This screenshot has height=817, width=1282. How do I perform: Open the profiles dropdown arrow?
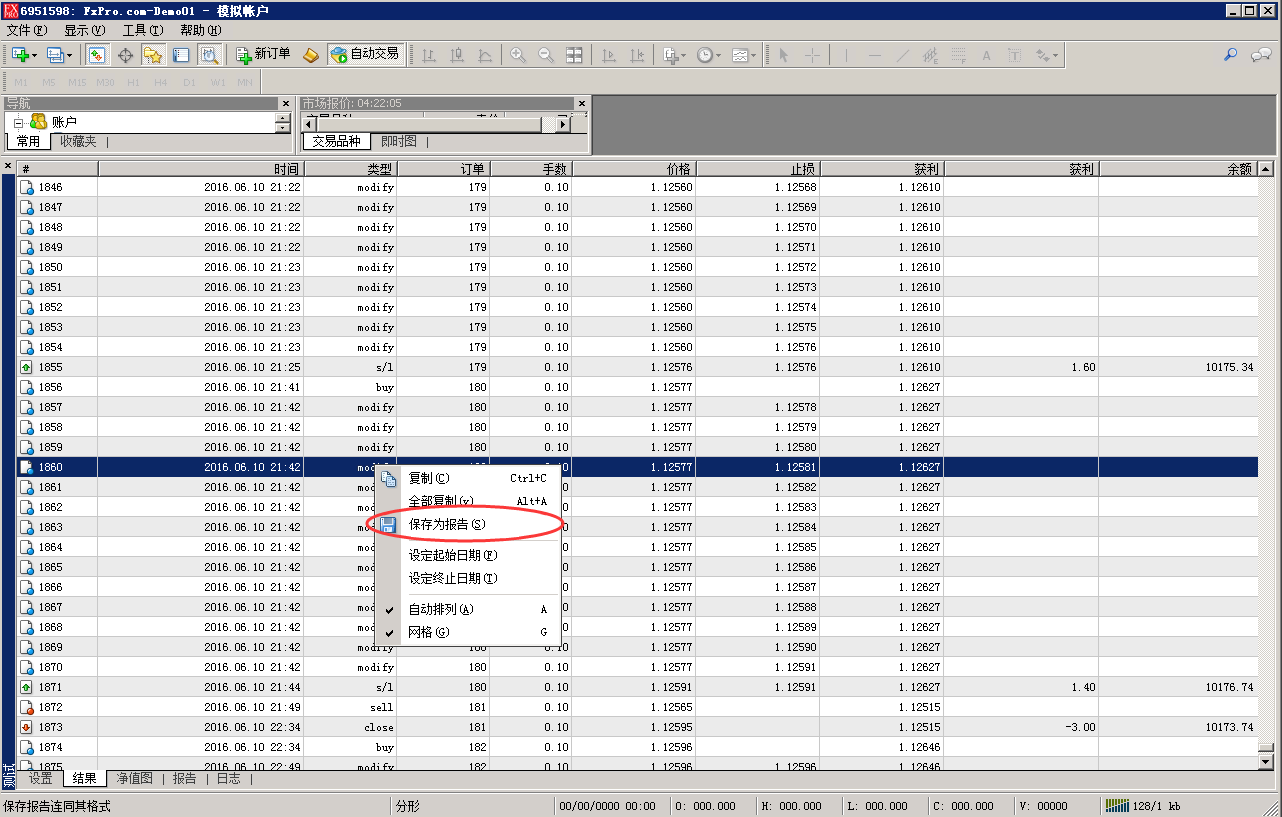pyautogui.click(x=69, y=55)
